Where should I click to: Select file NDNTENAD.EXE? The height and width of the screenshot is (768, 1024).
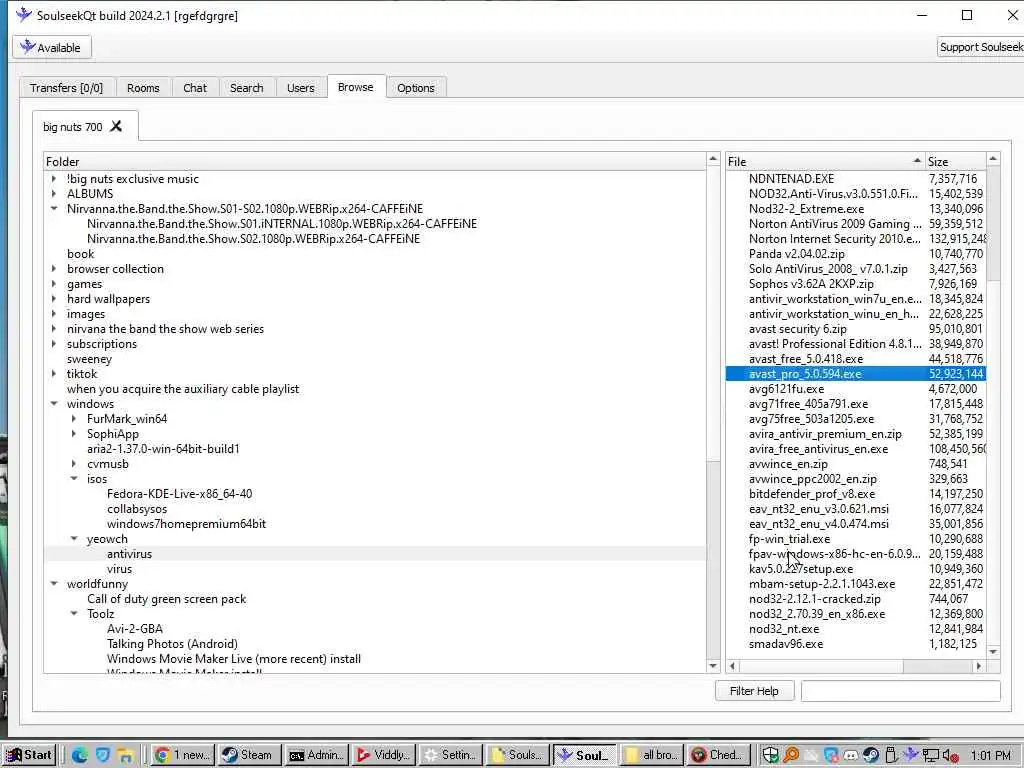792,178
